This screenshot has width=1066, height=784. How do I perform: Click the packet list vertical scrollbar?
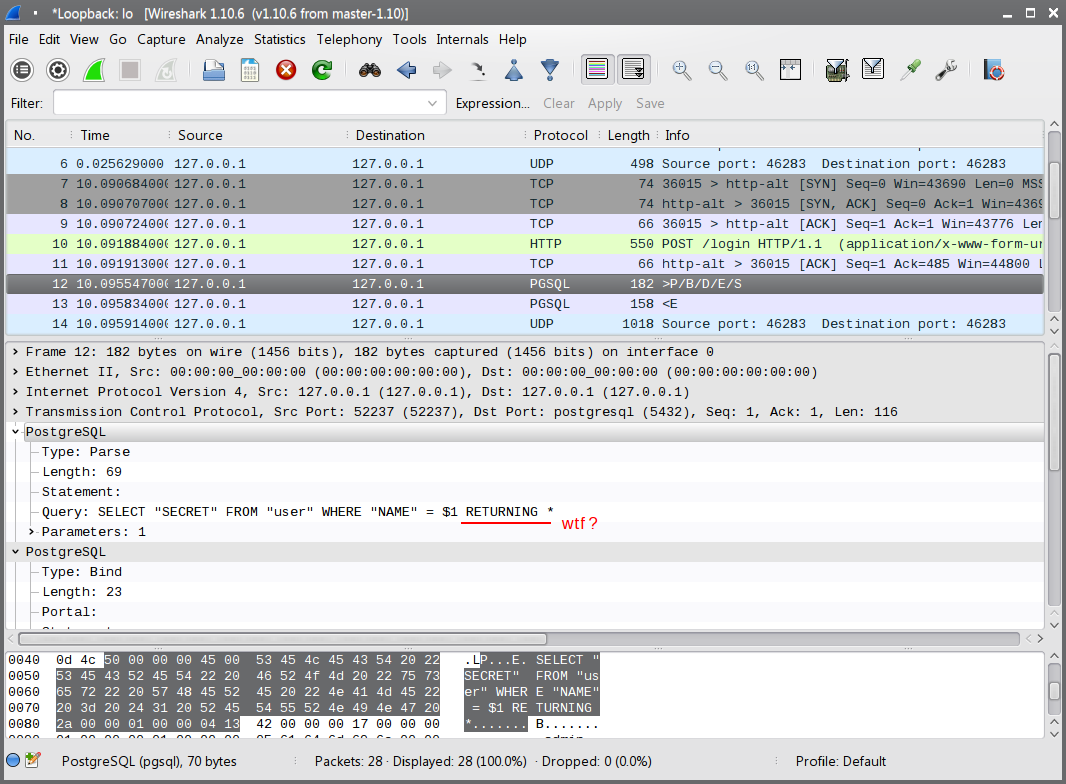pos(1054,190)
